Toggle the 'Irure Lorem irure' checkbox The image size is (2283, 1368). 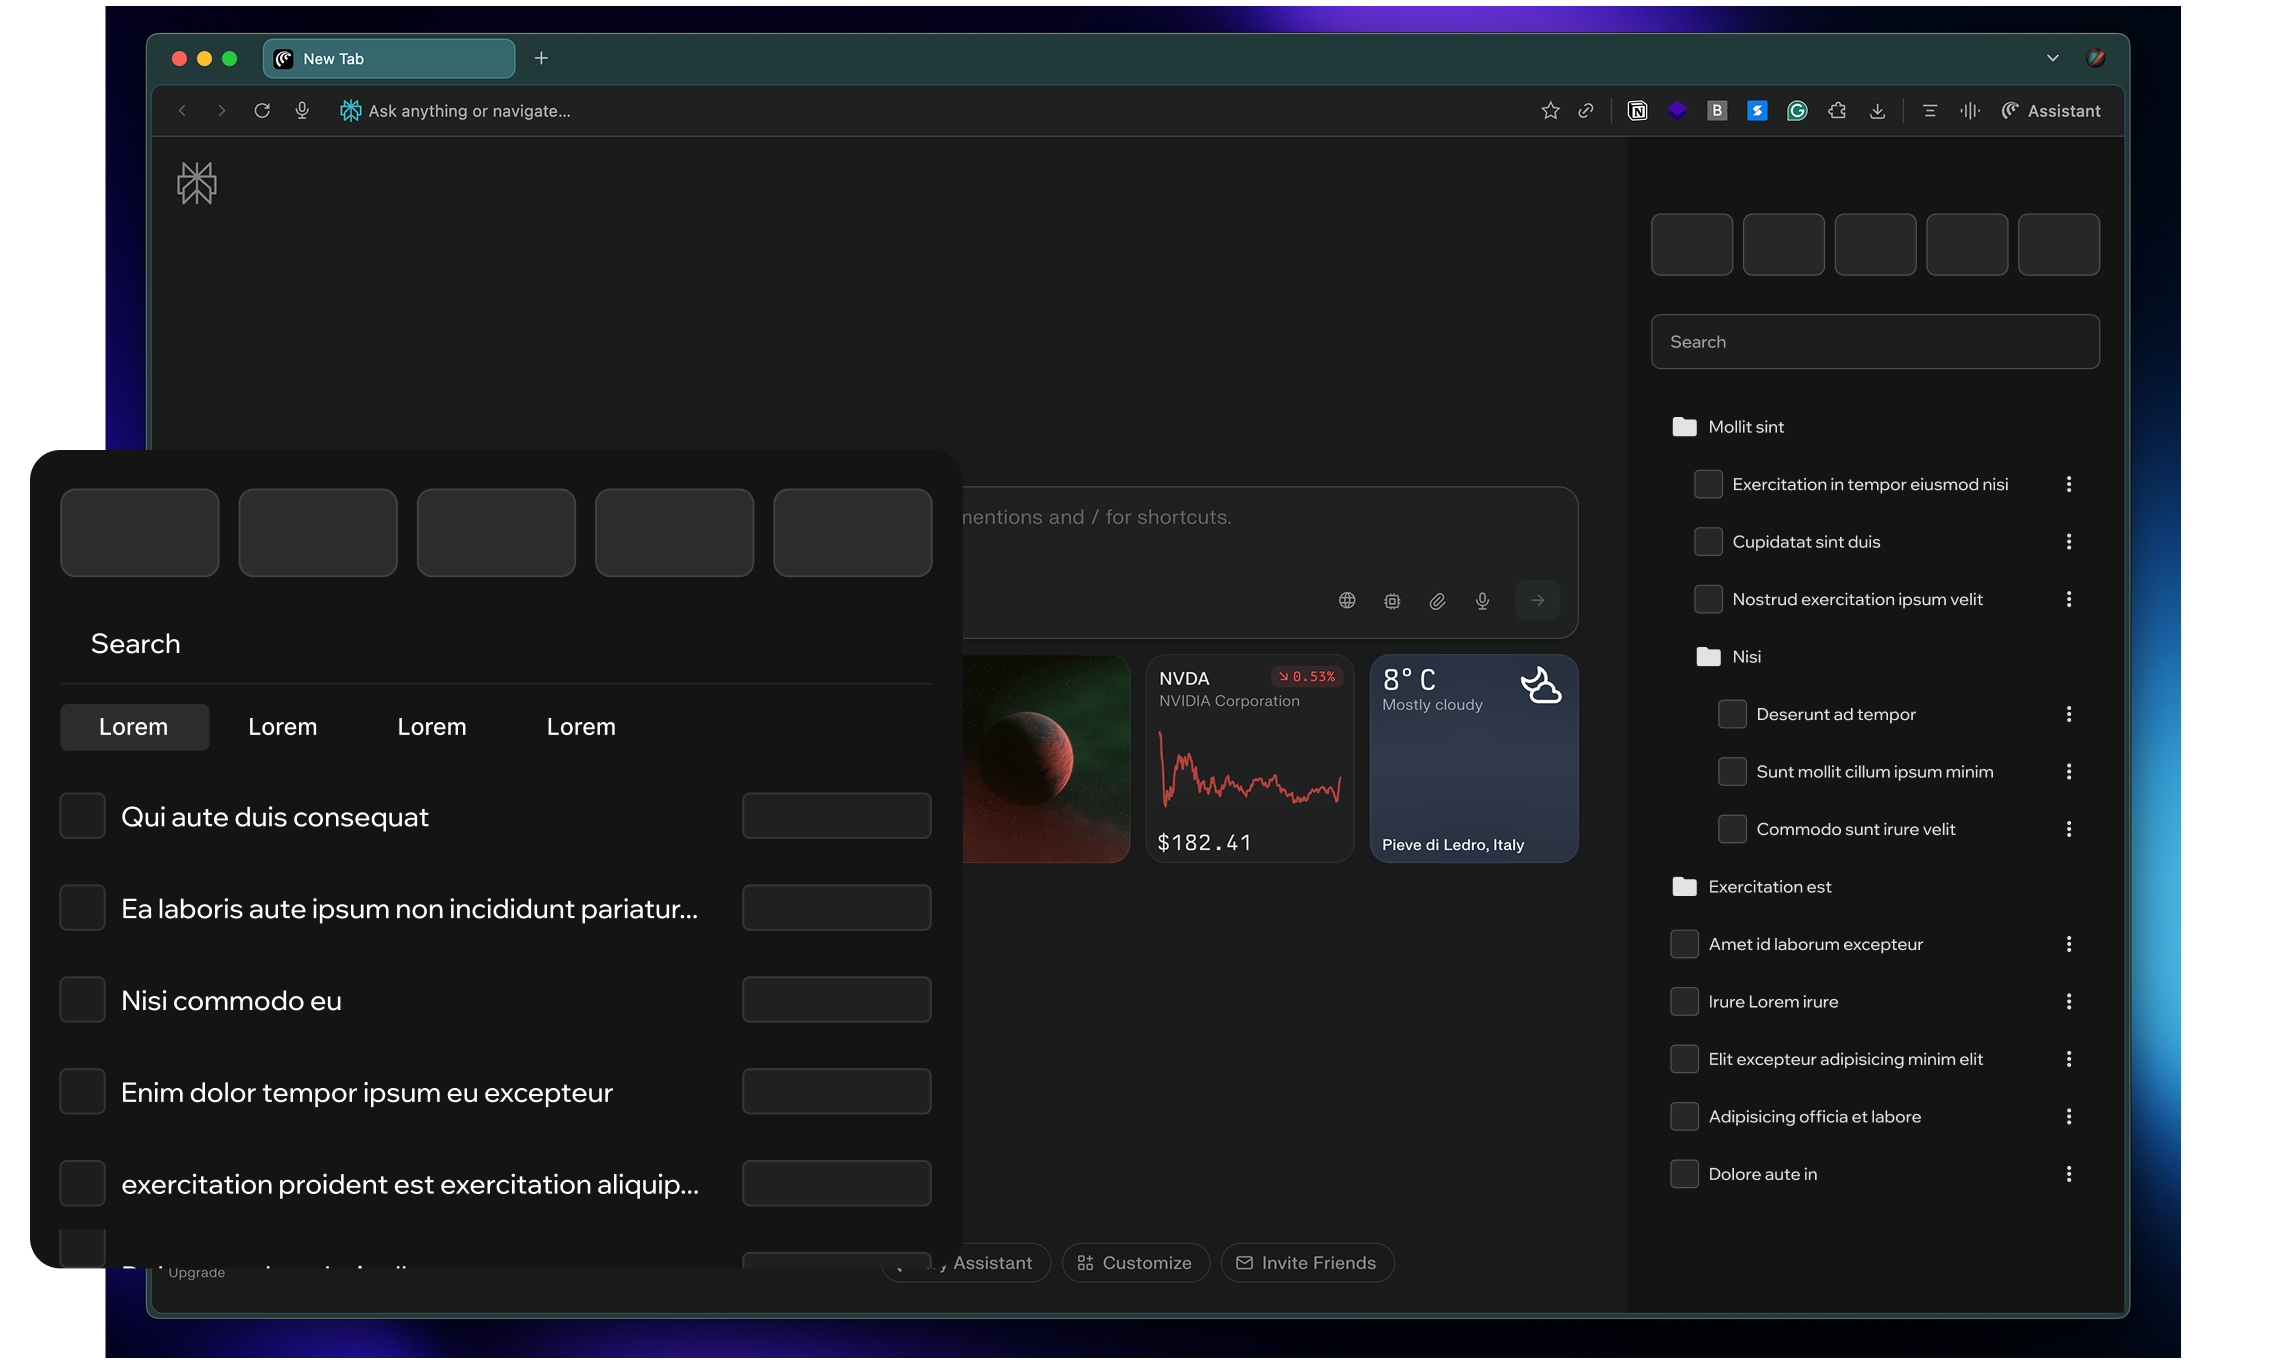(x=1684, y=1002)
